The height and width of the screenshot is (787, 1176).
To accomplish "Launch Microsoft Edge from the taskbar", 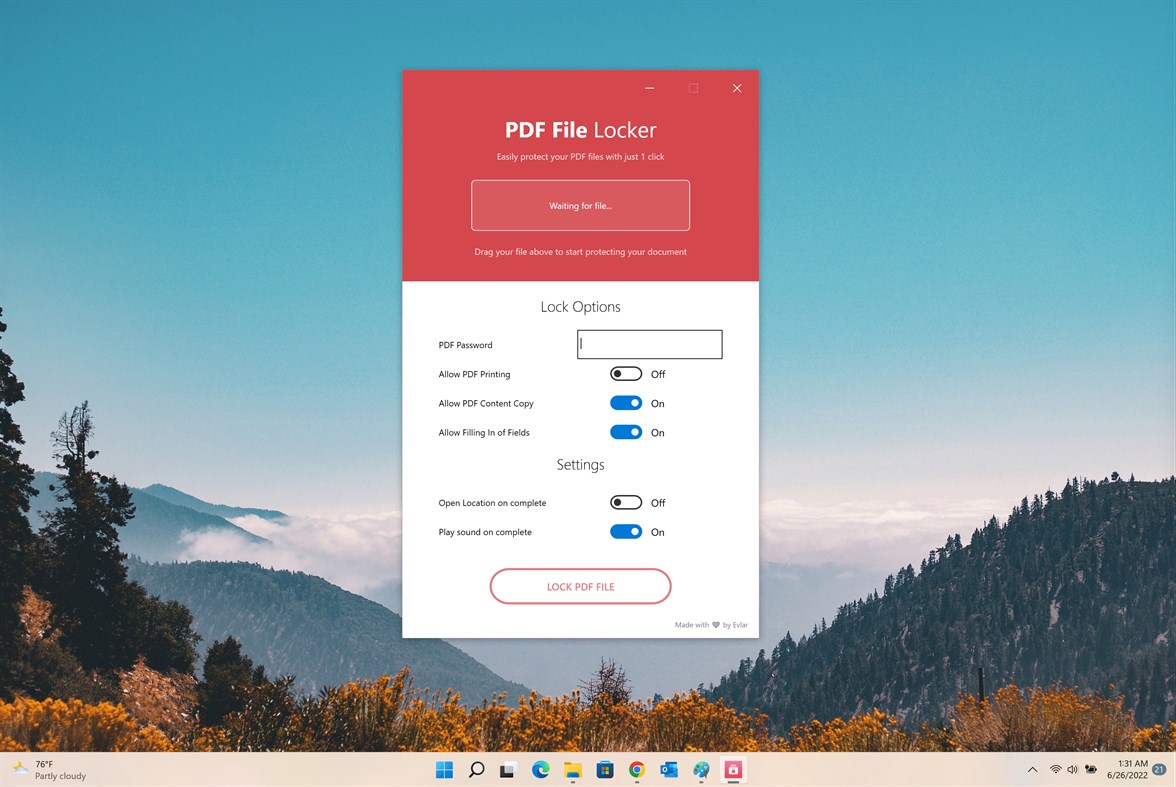I will click(540, 770).
